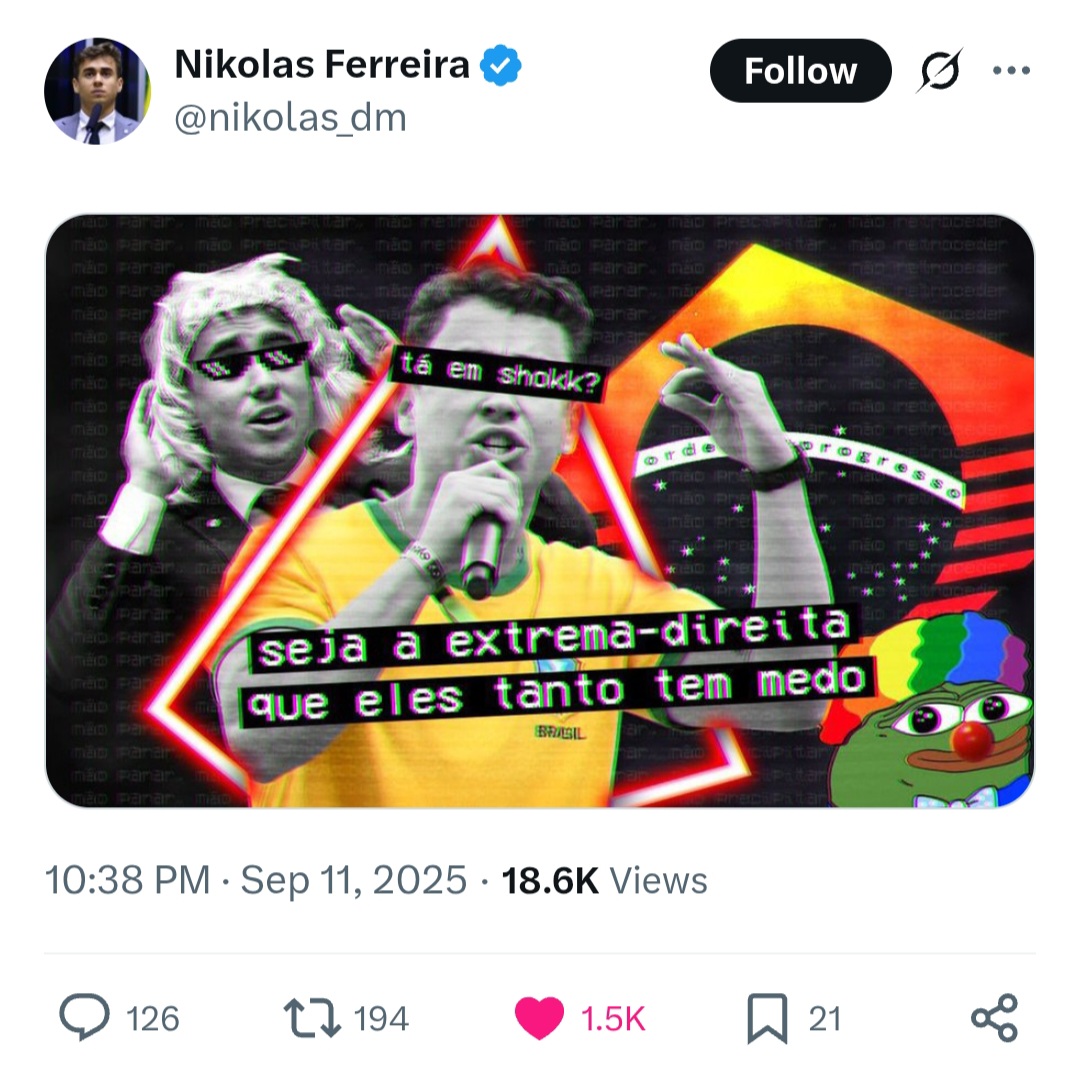Toggle the pink heart like icon

point(539,1018)
